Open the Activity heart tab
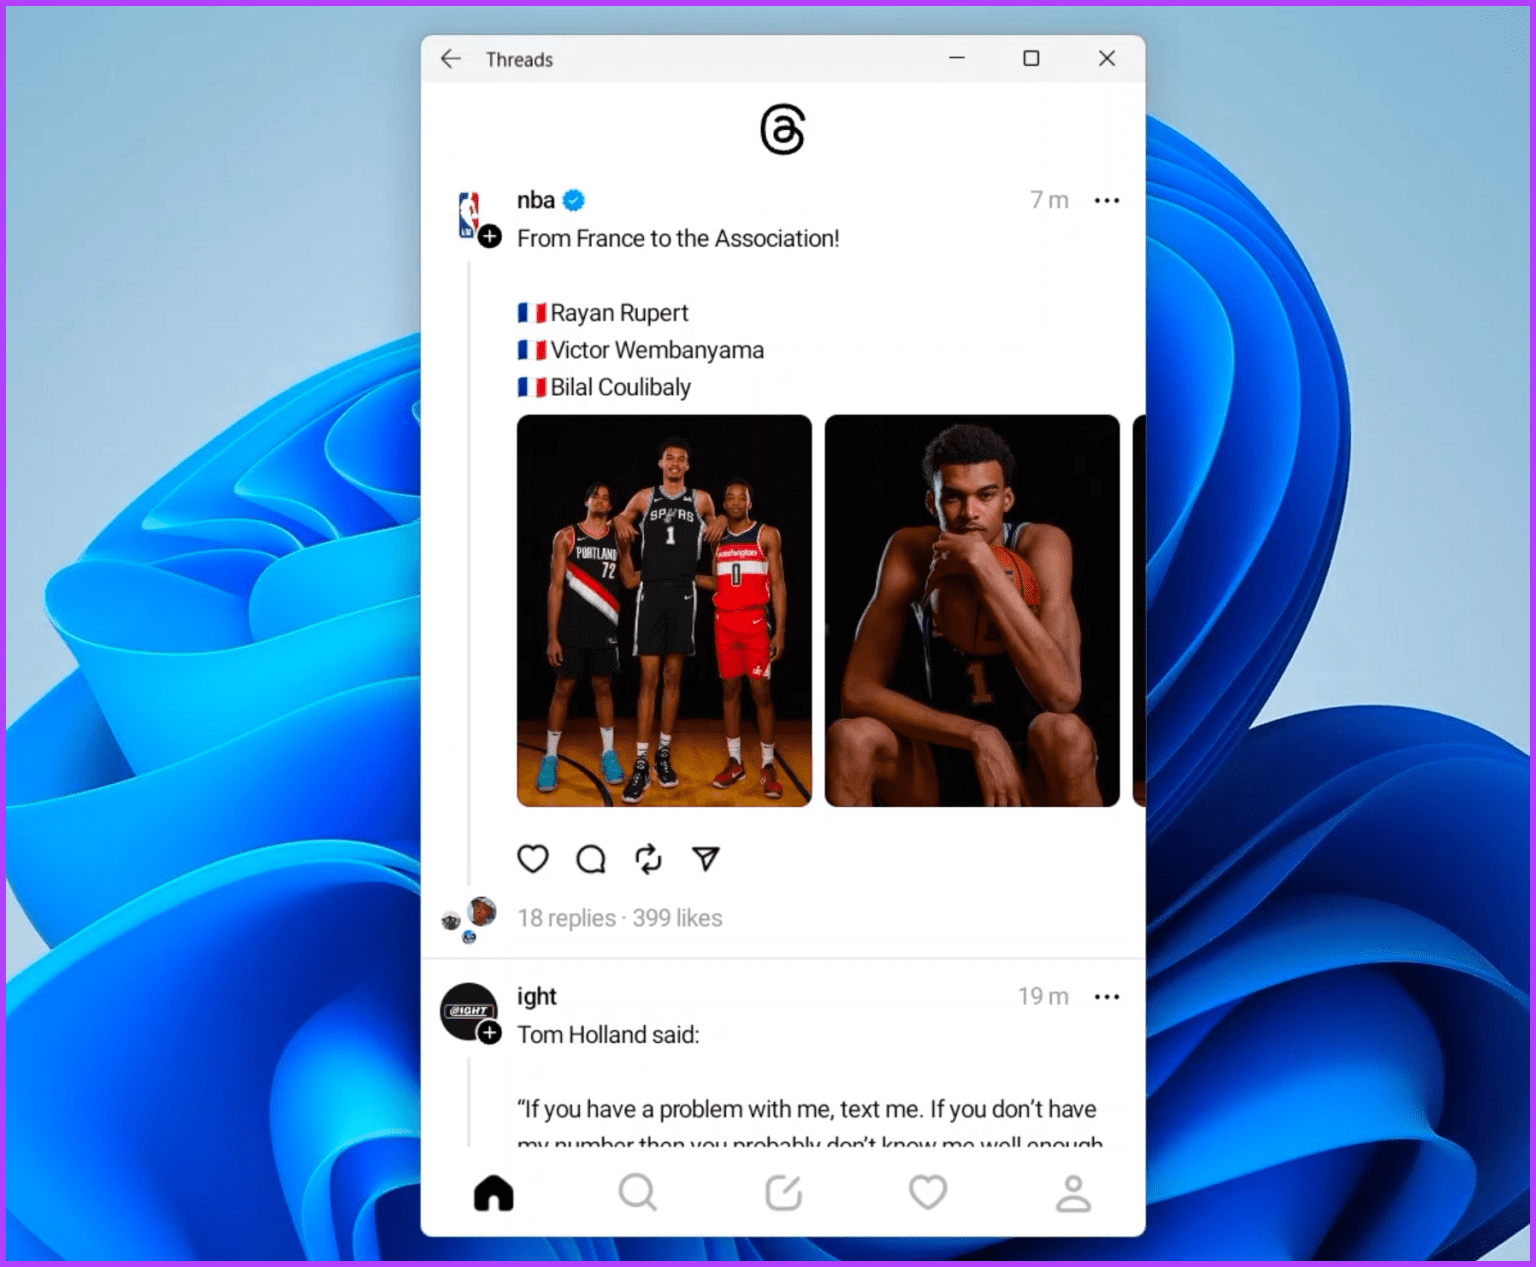The width and height of the screenshot is (1536, 1267). click(928, 1192)
